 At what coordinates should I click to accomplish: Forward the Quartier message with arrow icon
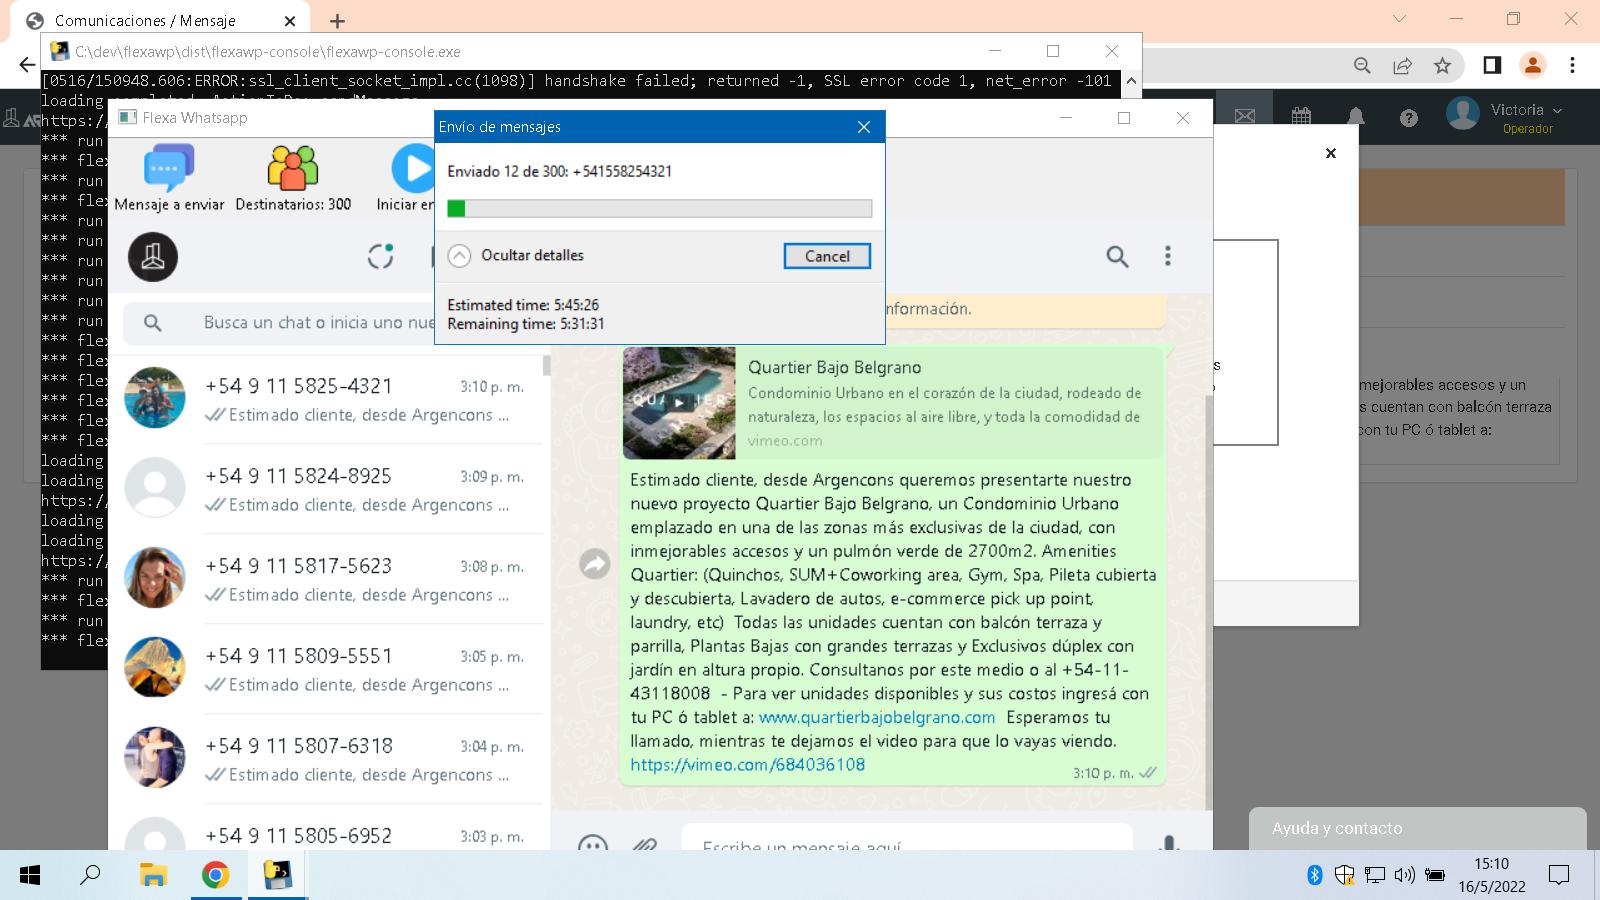coord(595,564)
